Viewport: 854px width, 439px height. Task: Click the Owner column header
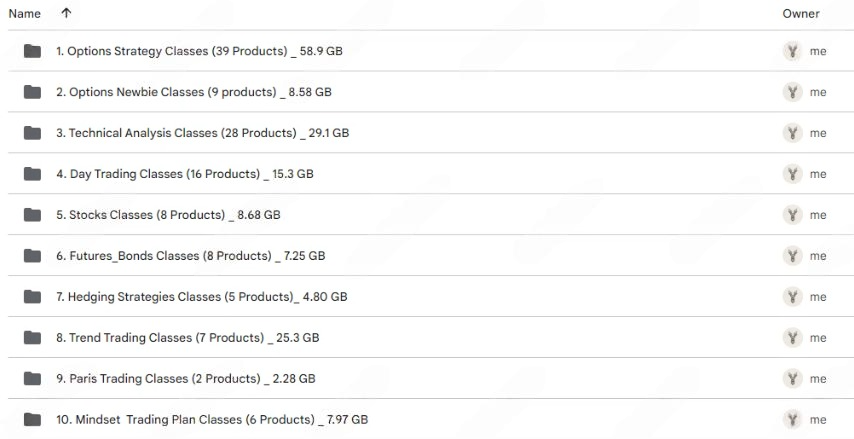(800, 14)
